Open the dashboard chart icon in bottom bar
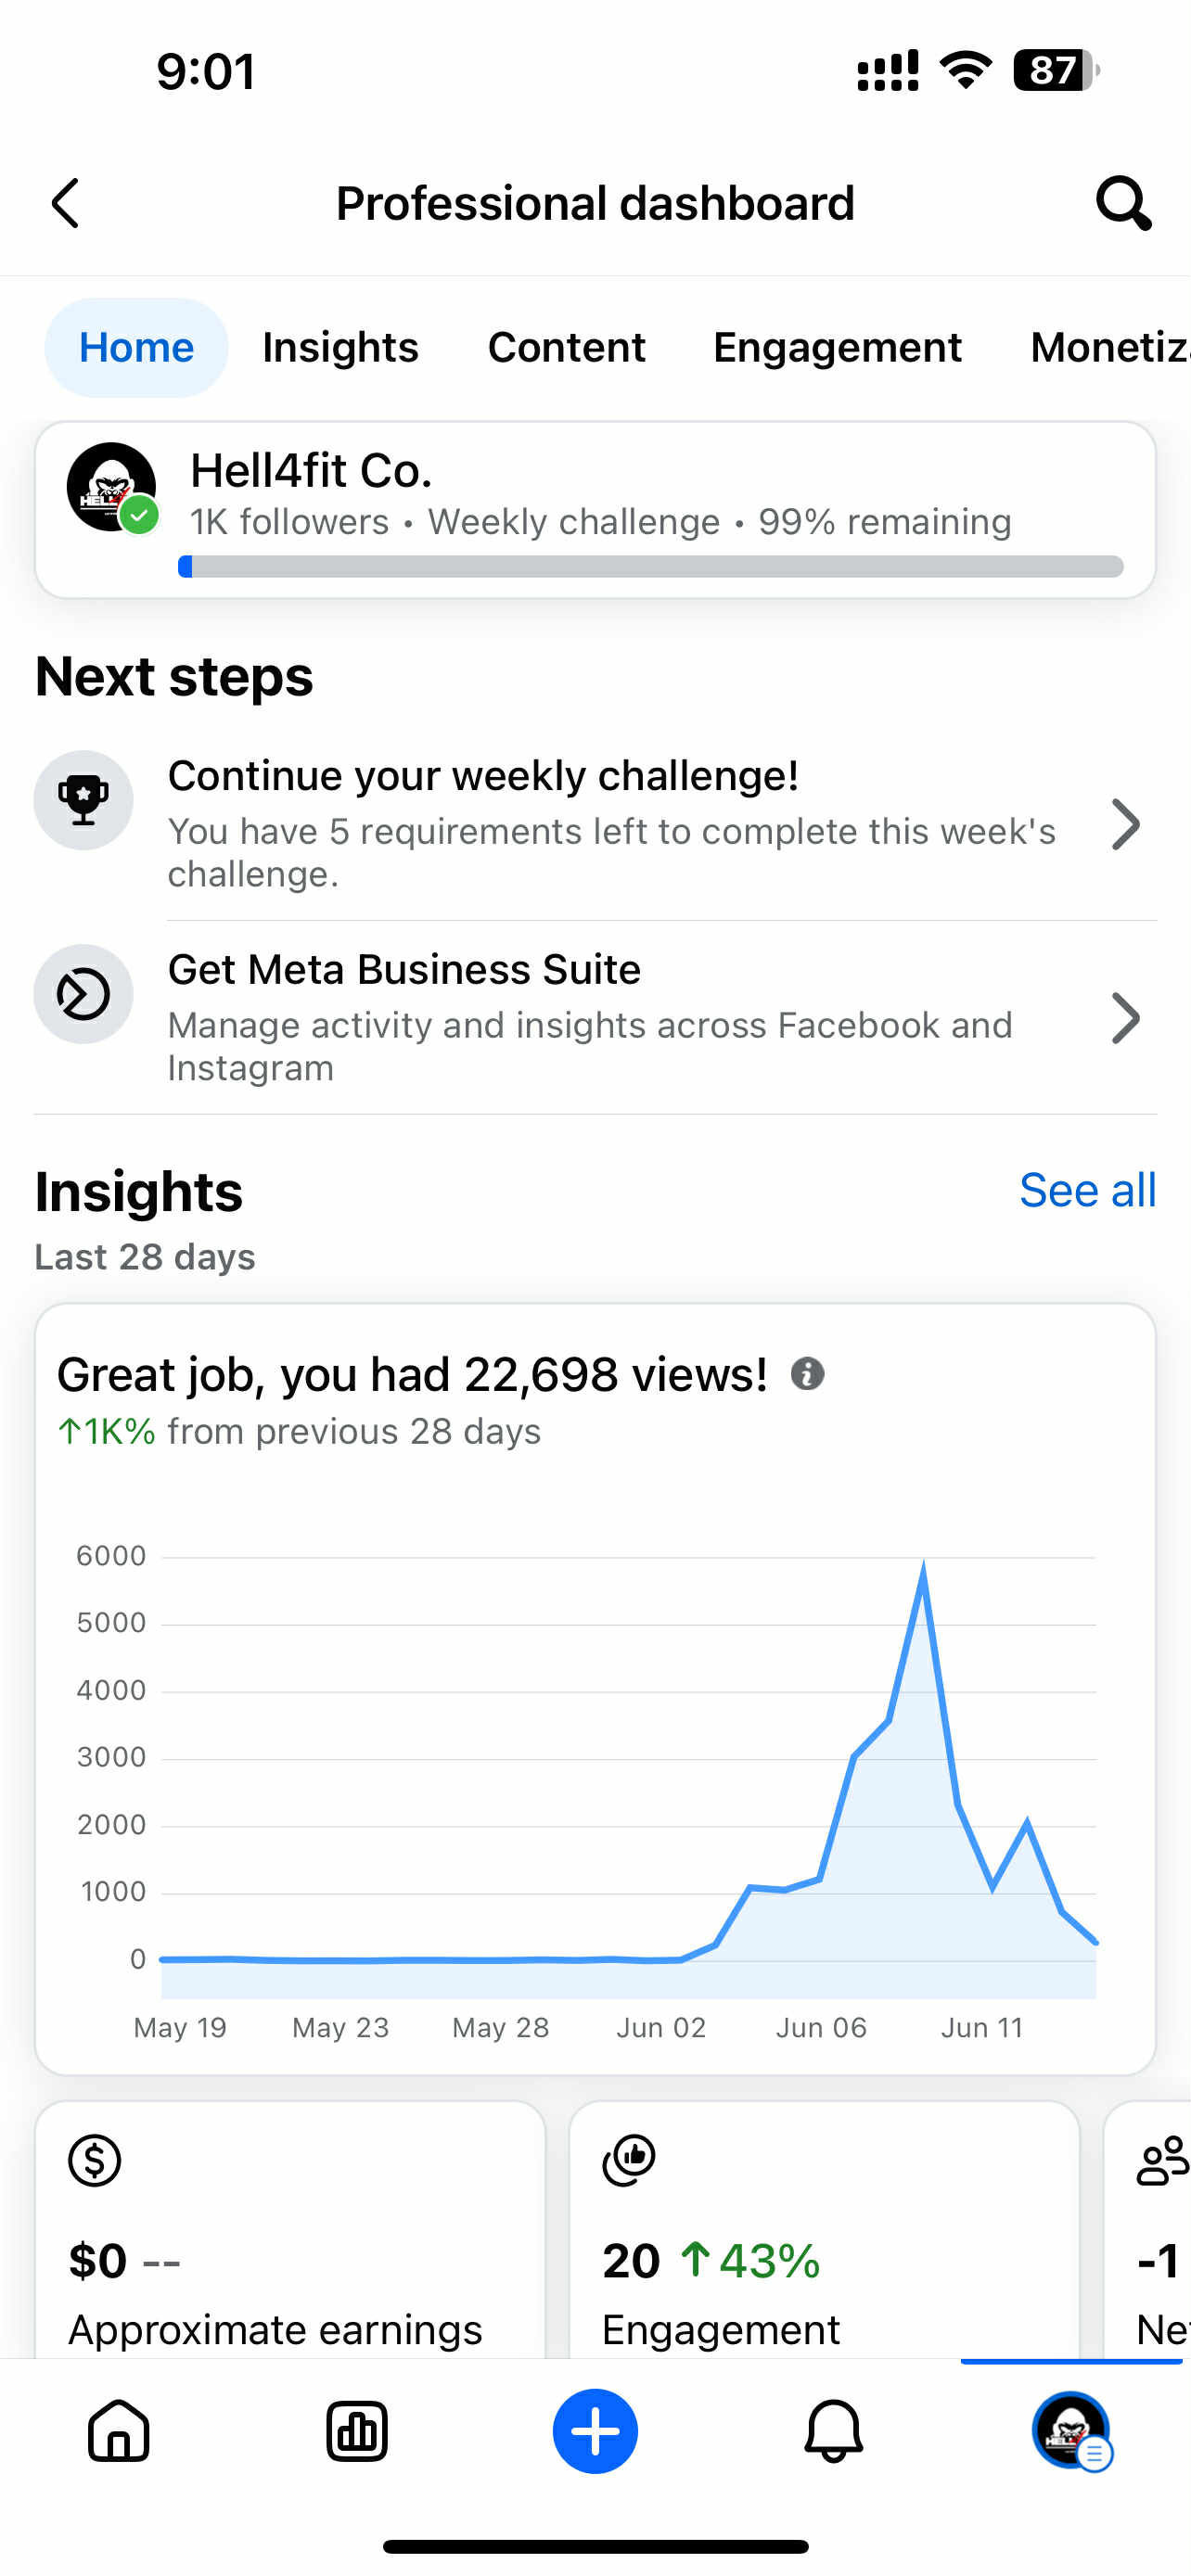1191x2576 pixels. point(357,2430)
